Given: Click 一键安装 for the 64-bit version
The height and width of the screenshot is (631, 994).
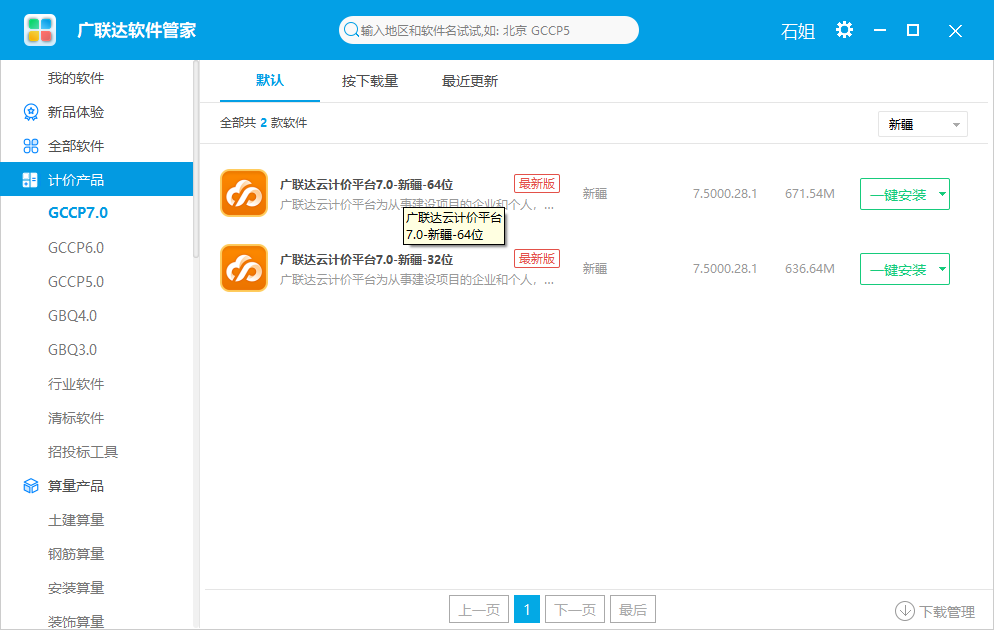Looking at the screenshot, I should [897, 194].
